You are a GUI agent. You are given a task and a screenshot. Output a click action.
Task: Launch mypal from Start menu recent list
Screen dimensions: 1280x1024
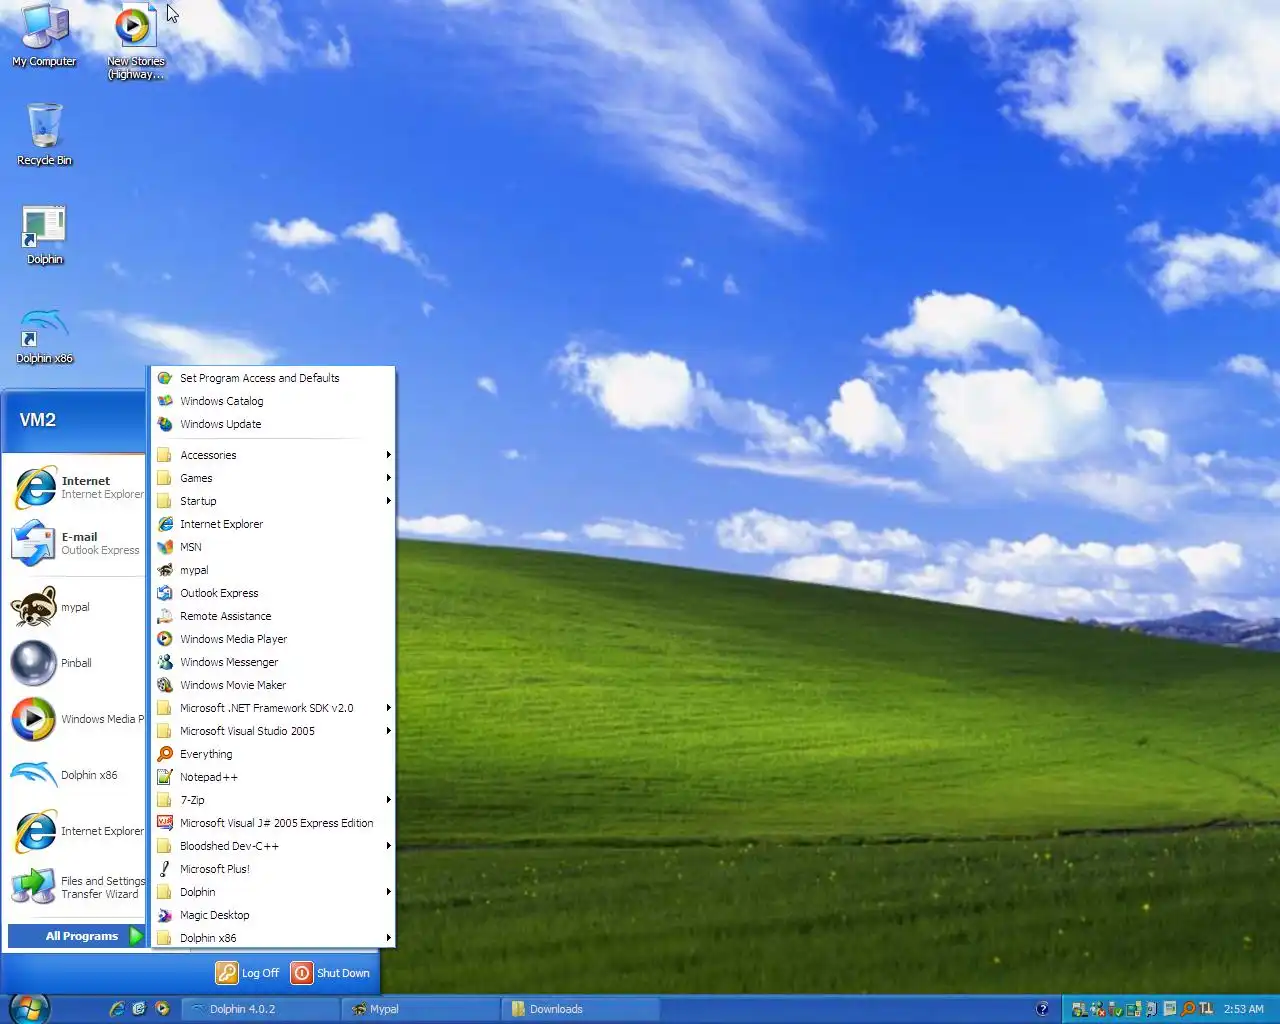point(76,607)
